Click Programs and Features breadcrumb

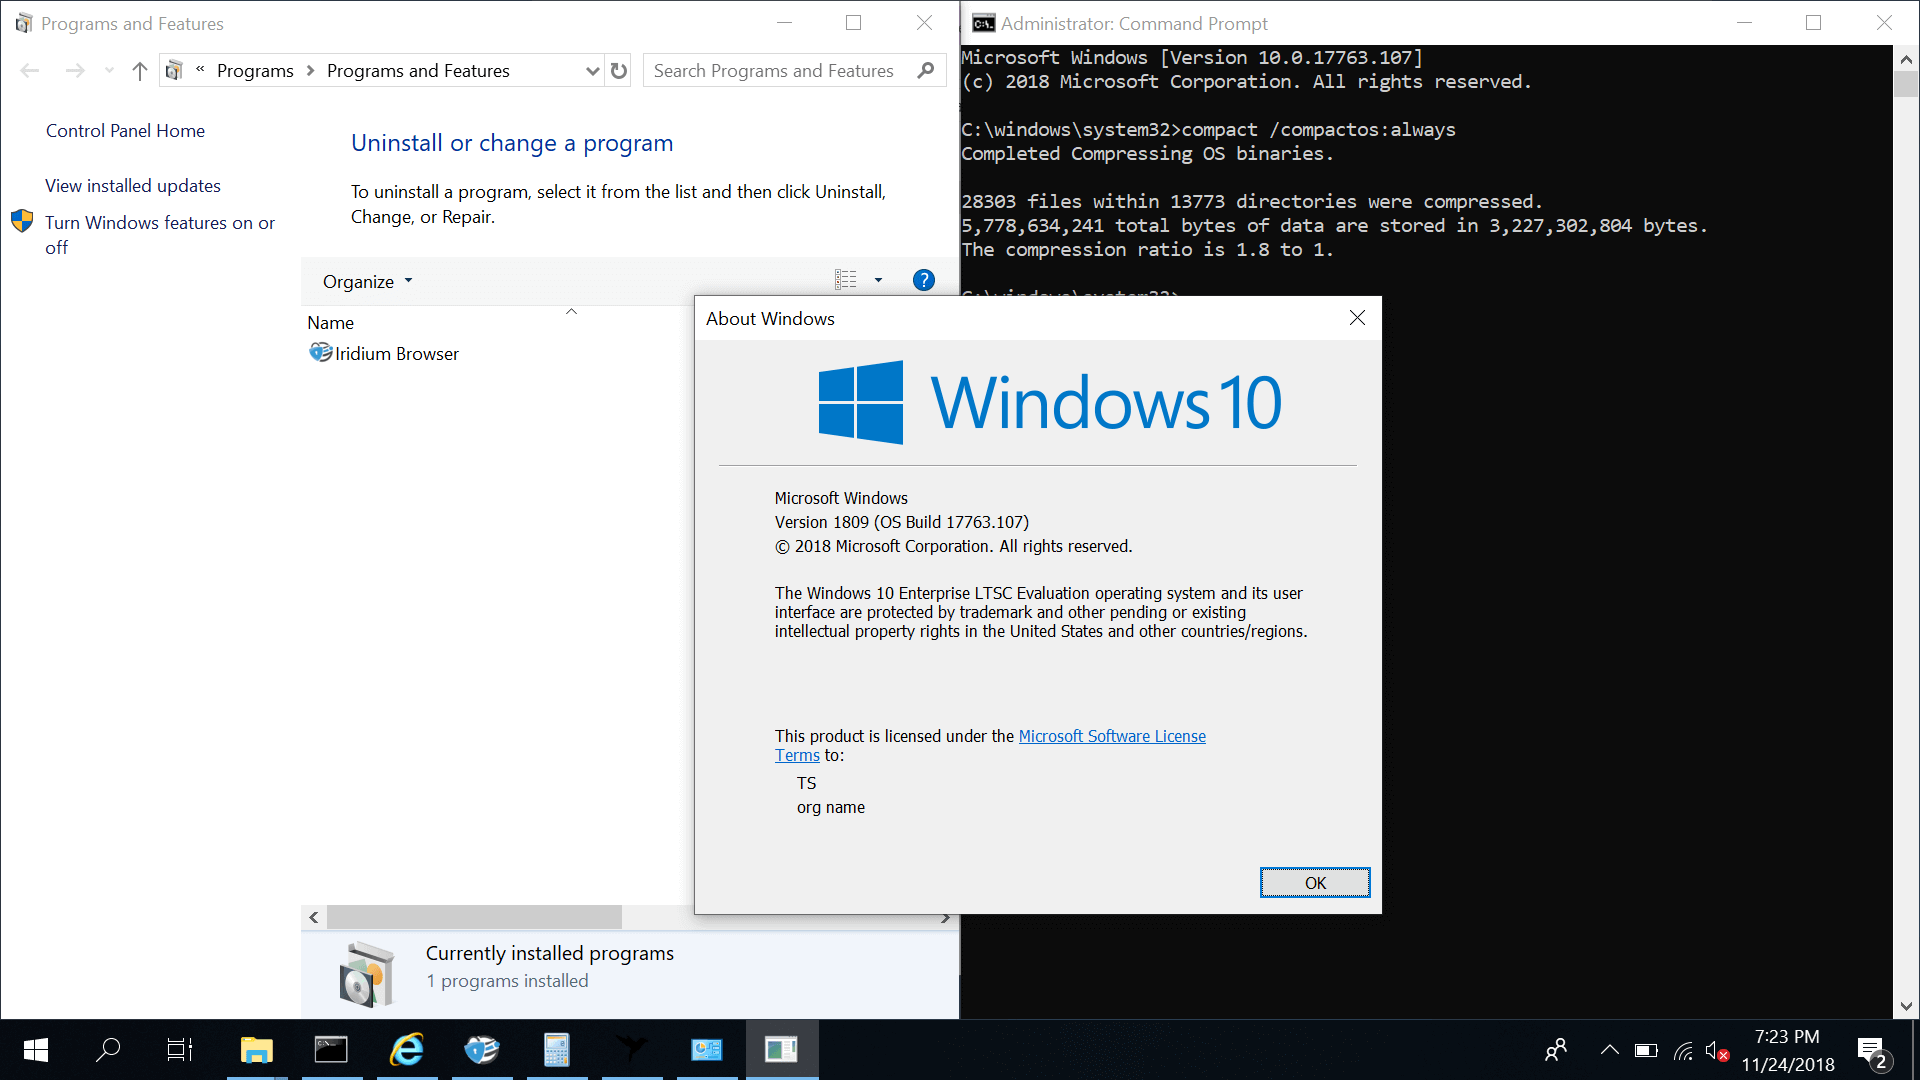(x=418, y=71)
